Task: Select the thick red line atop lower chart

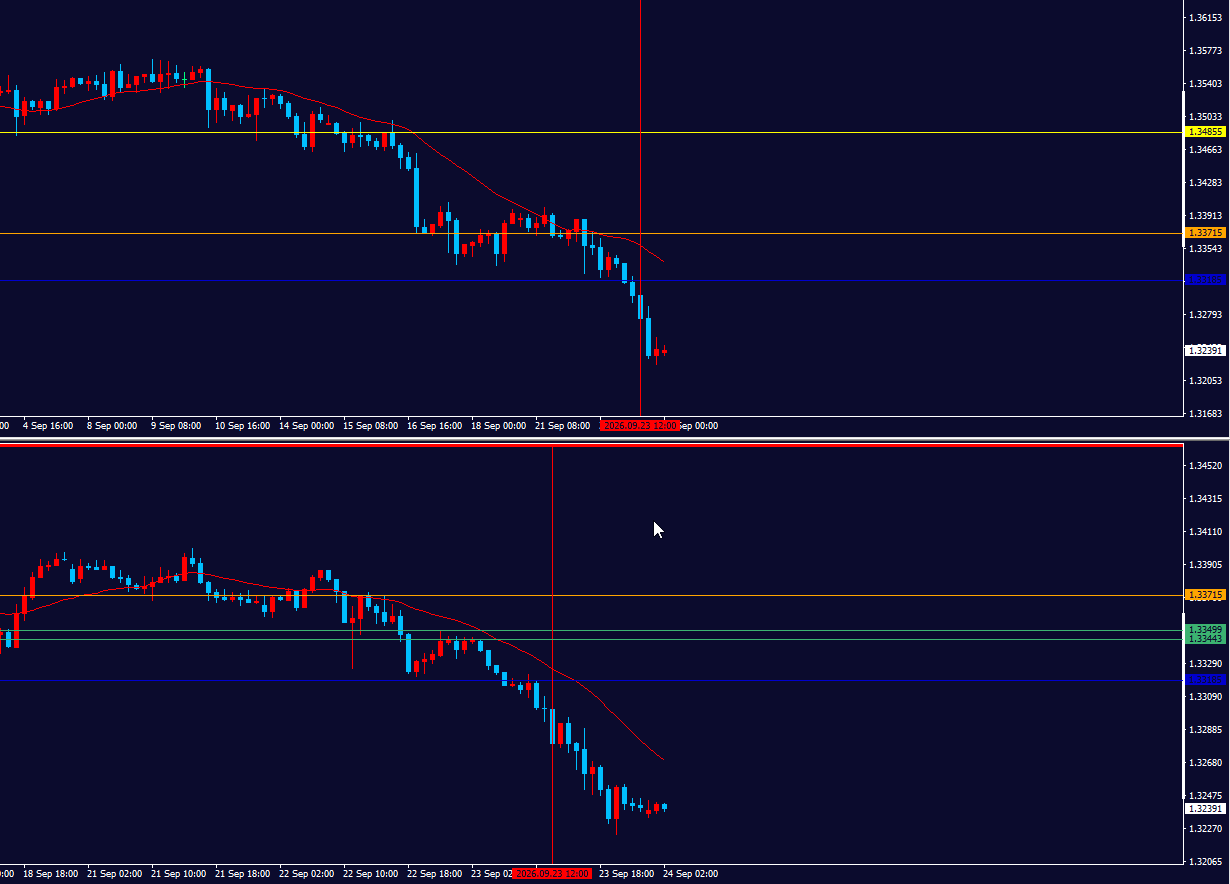Action: click(590, 445)
